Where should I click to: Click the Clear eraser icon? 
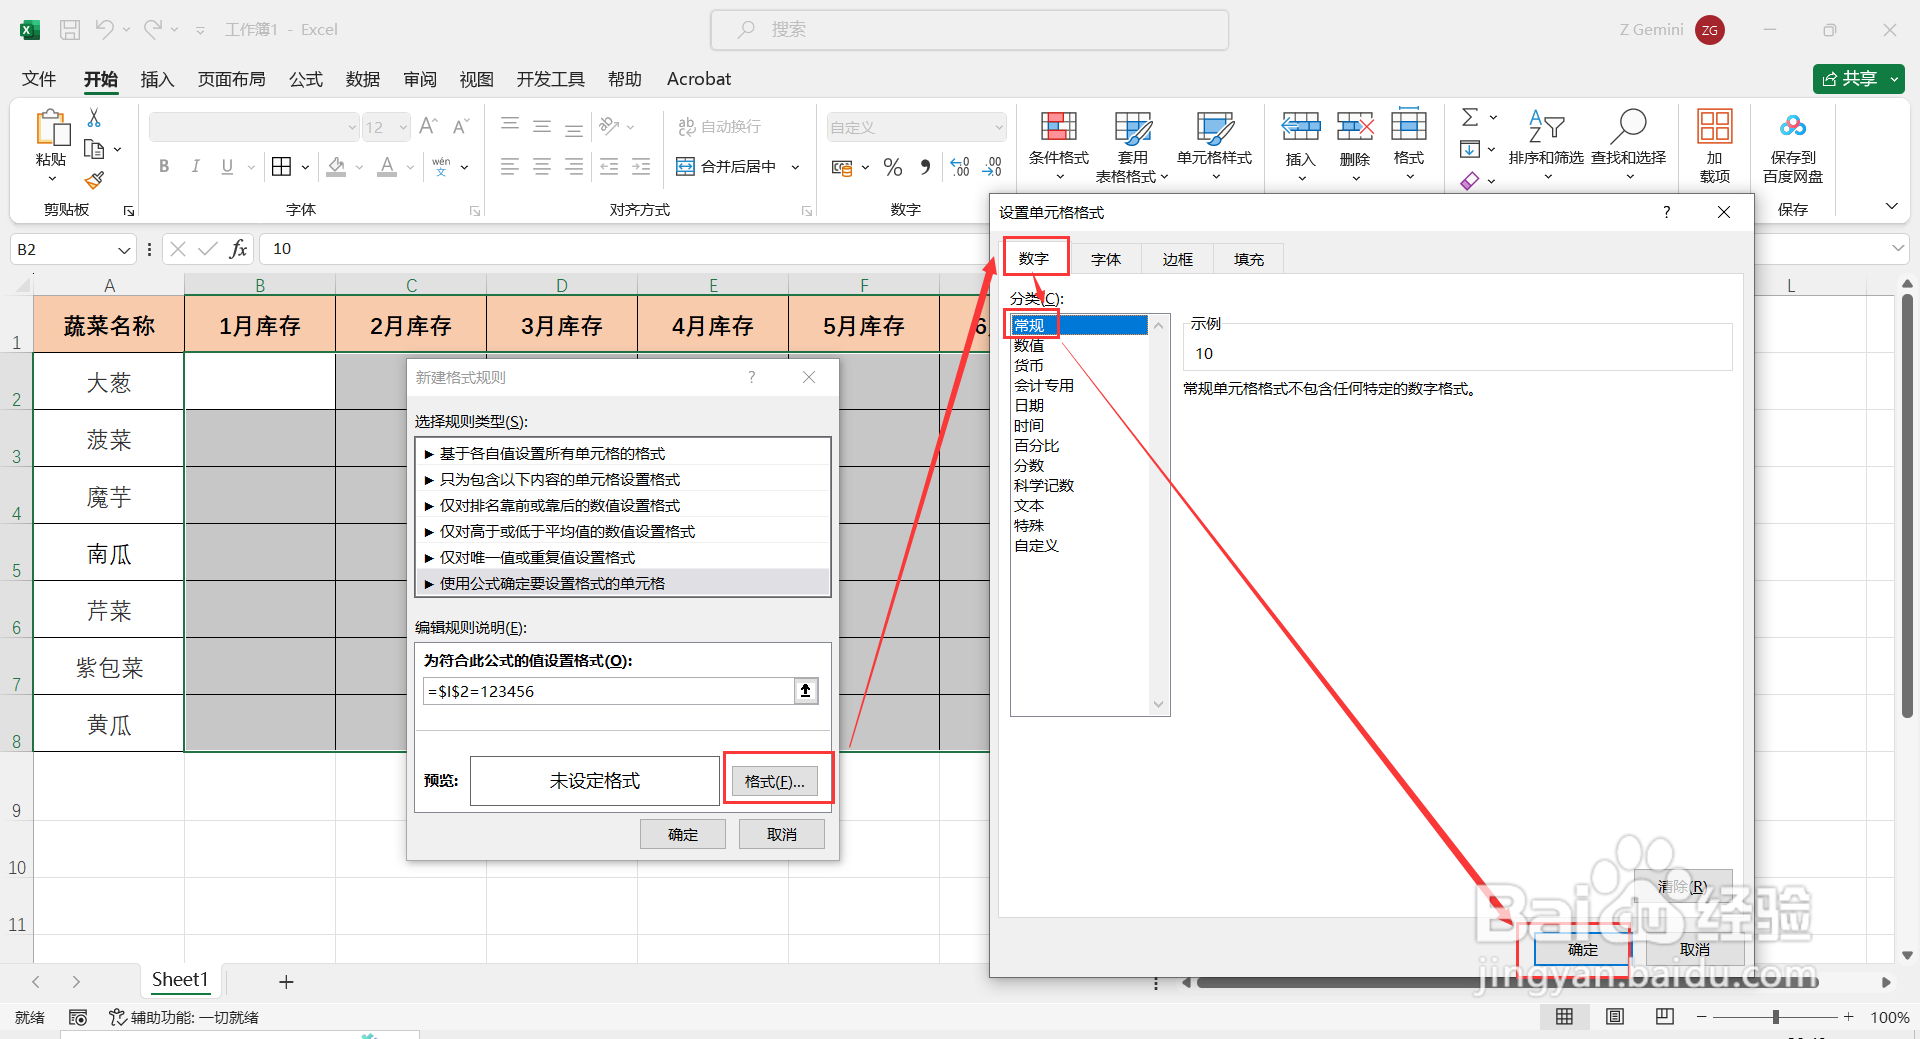point(1470,181)
